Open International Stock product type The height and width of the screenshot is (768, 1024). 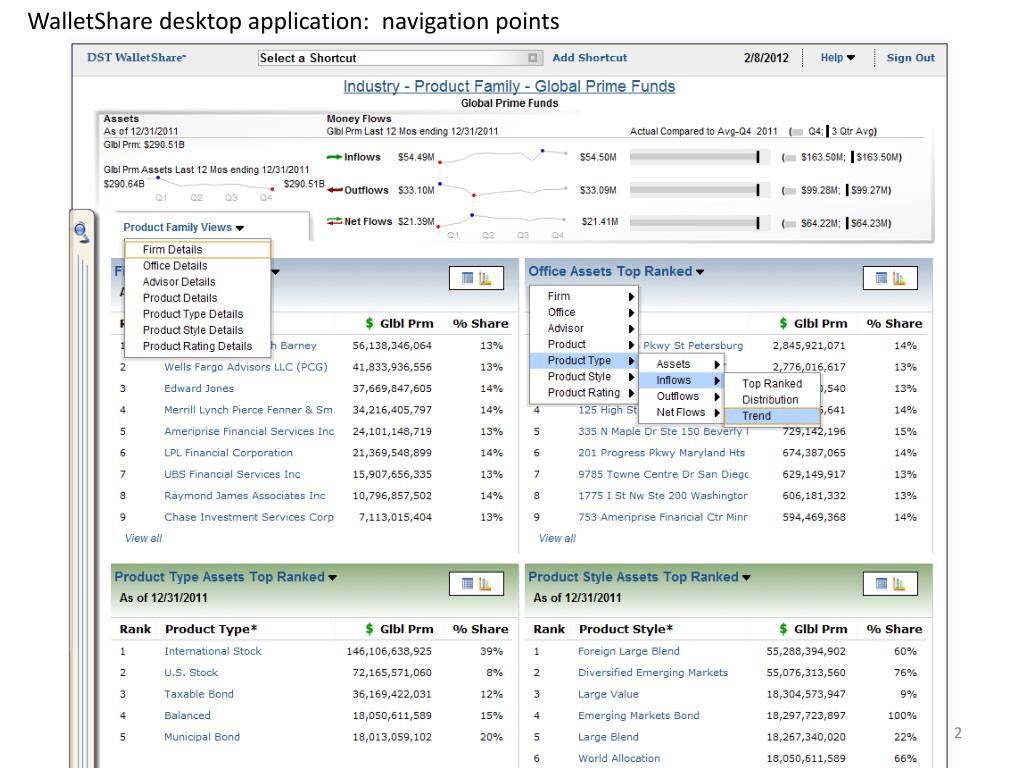(212, 651)
